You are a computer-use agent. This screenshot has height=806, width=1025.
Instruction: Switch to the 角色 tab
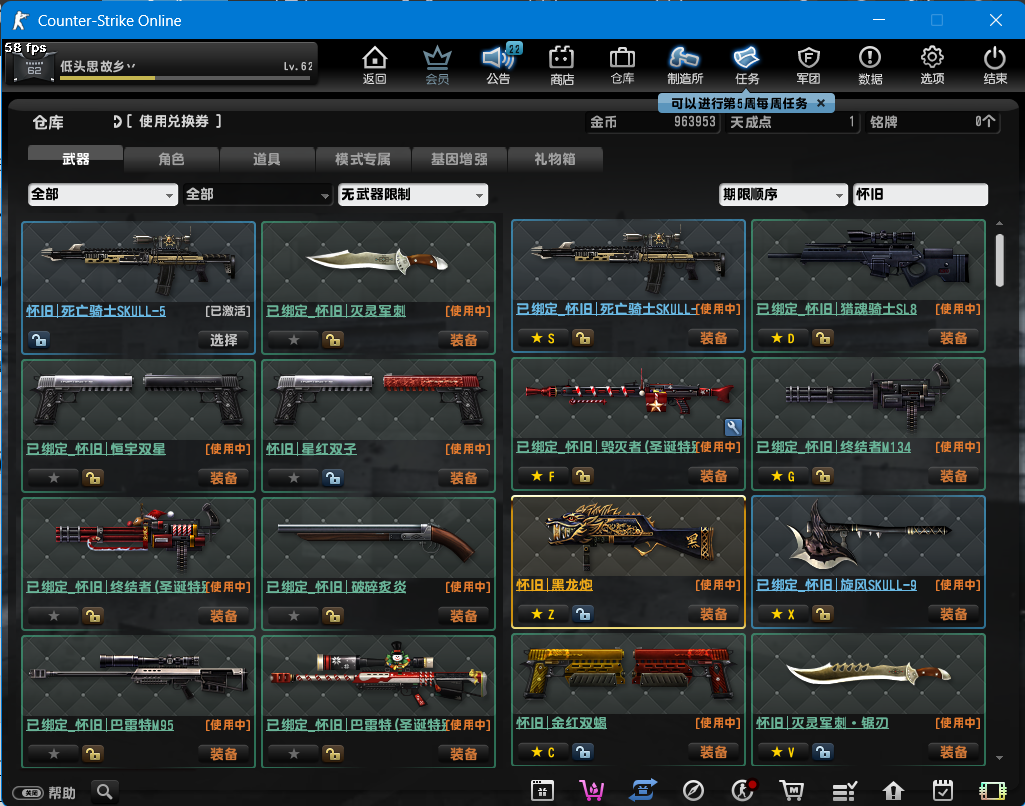[171, 159]
